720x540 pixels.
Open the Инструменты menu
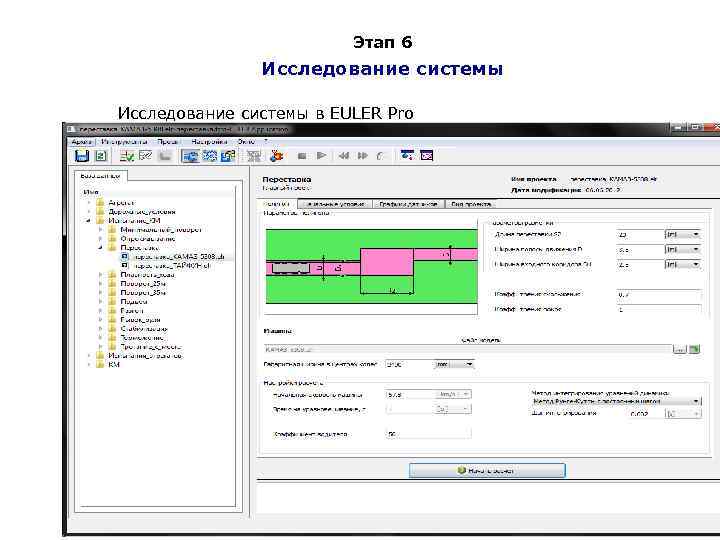tap(124, 142)
